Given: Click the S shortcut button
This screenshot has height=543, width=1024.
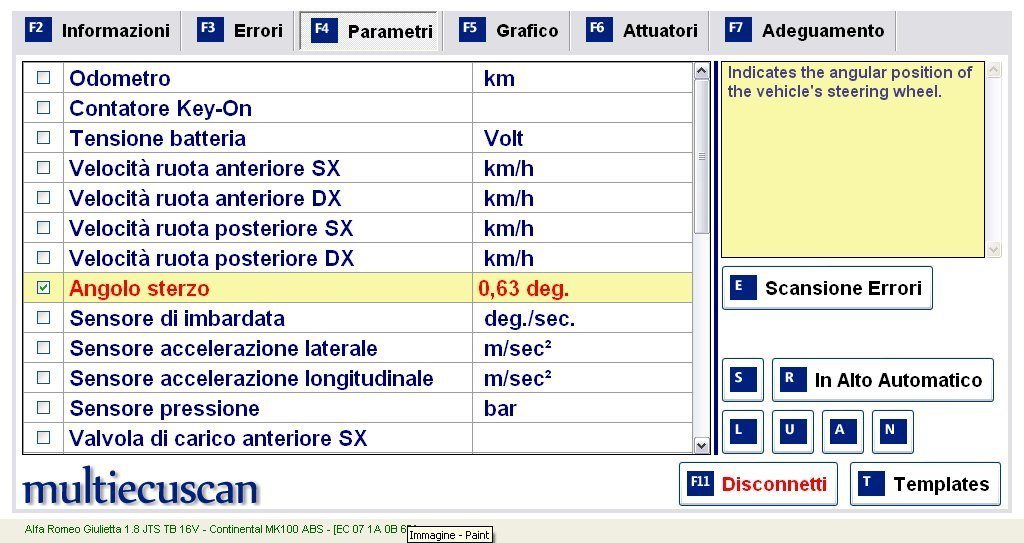Looking at the screenshot, I should pyautogui.click(x=743, y=380).
